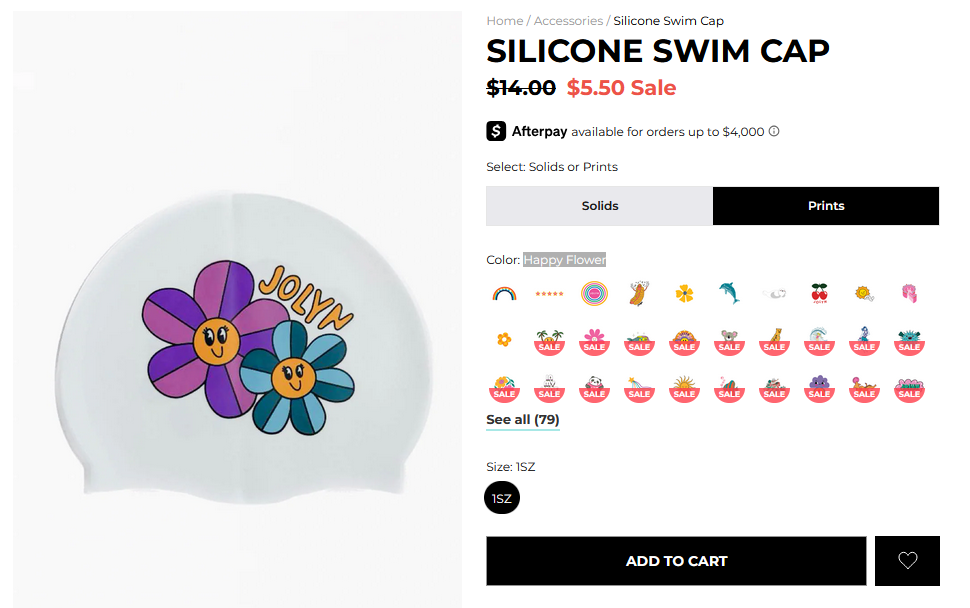Add item to wishlist heart icon
Viewport: 970px width, 608px height.
click(907, 561)
